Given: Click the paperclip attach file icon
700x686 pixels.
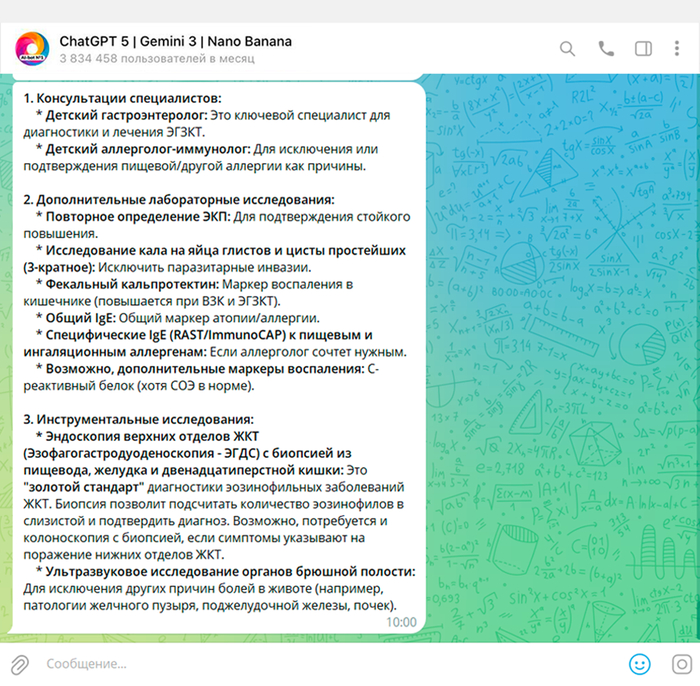Looking at the screenshot, I should 19,663.
